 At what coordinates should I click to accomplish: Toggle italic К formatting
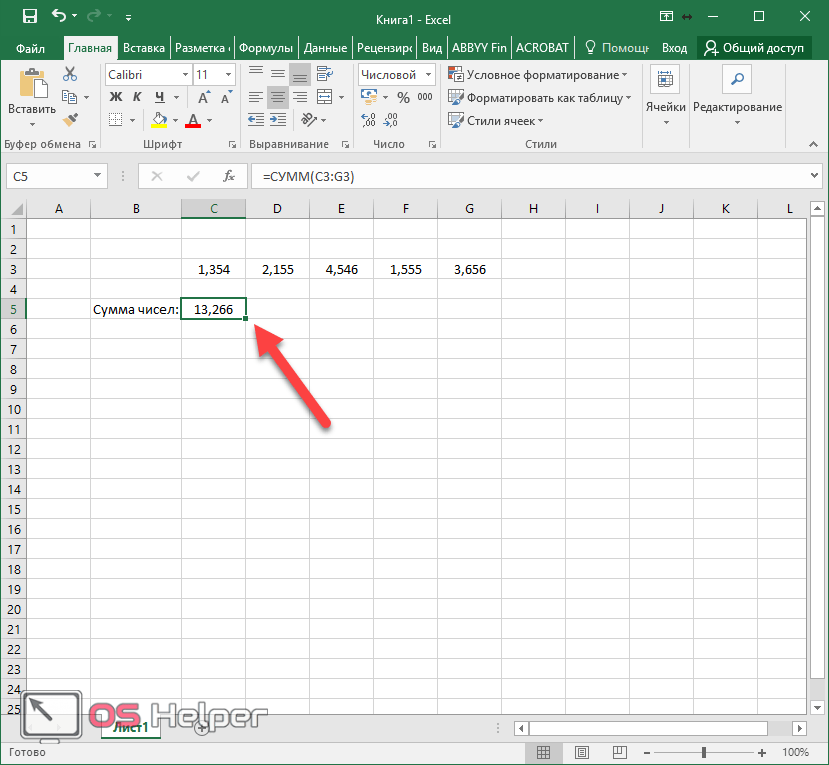click(x=138, y=97)
